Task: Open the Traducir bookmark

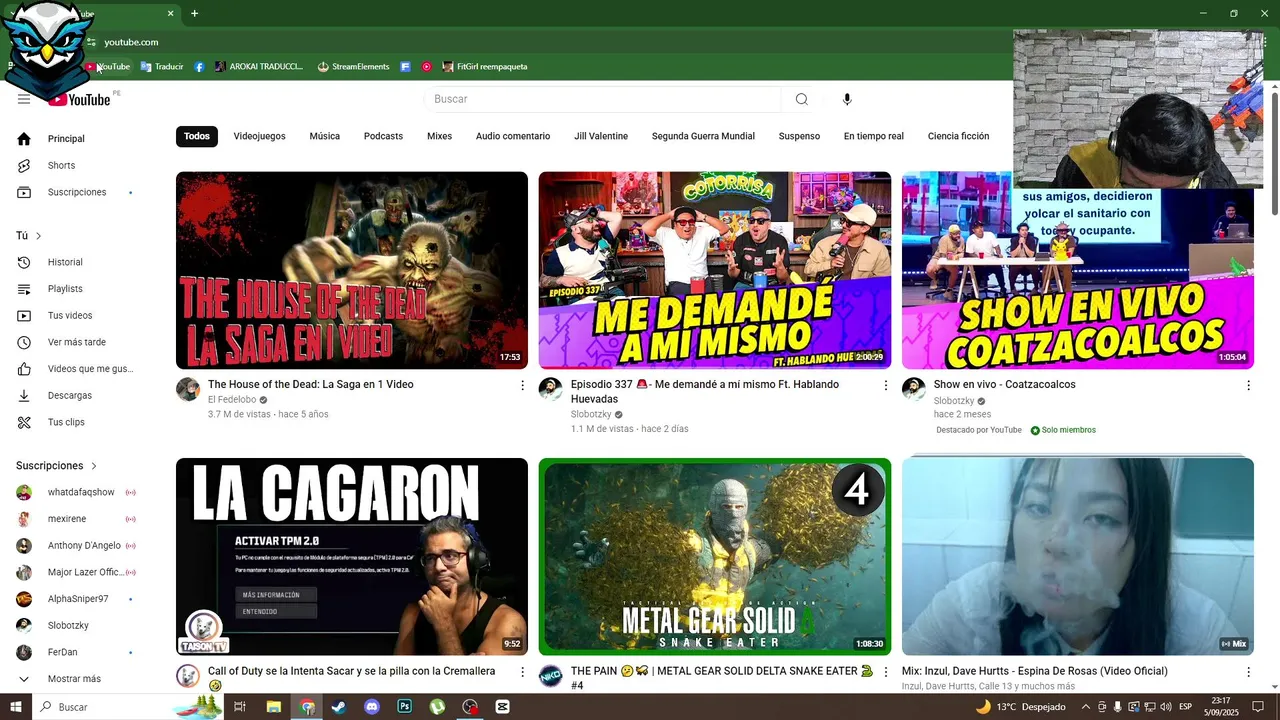Action: point(162,67)
